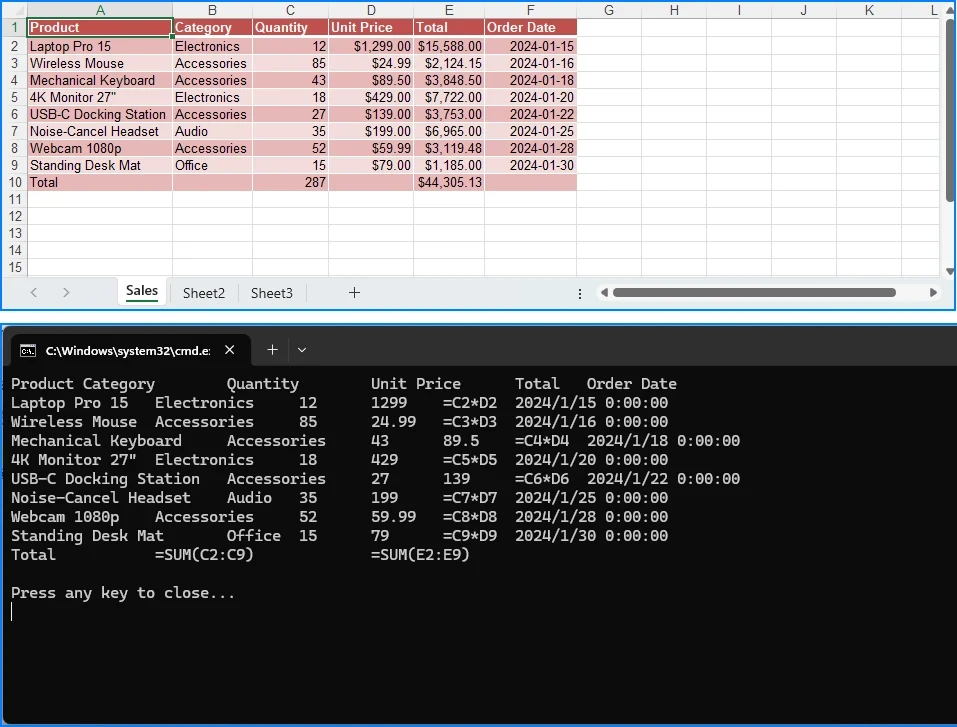Viewport: 957px width, 727px height.
Task: Click 'Press any key to close...' line
Action: coord(123,593)
